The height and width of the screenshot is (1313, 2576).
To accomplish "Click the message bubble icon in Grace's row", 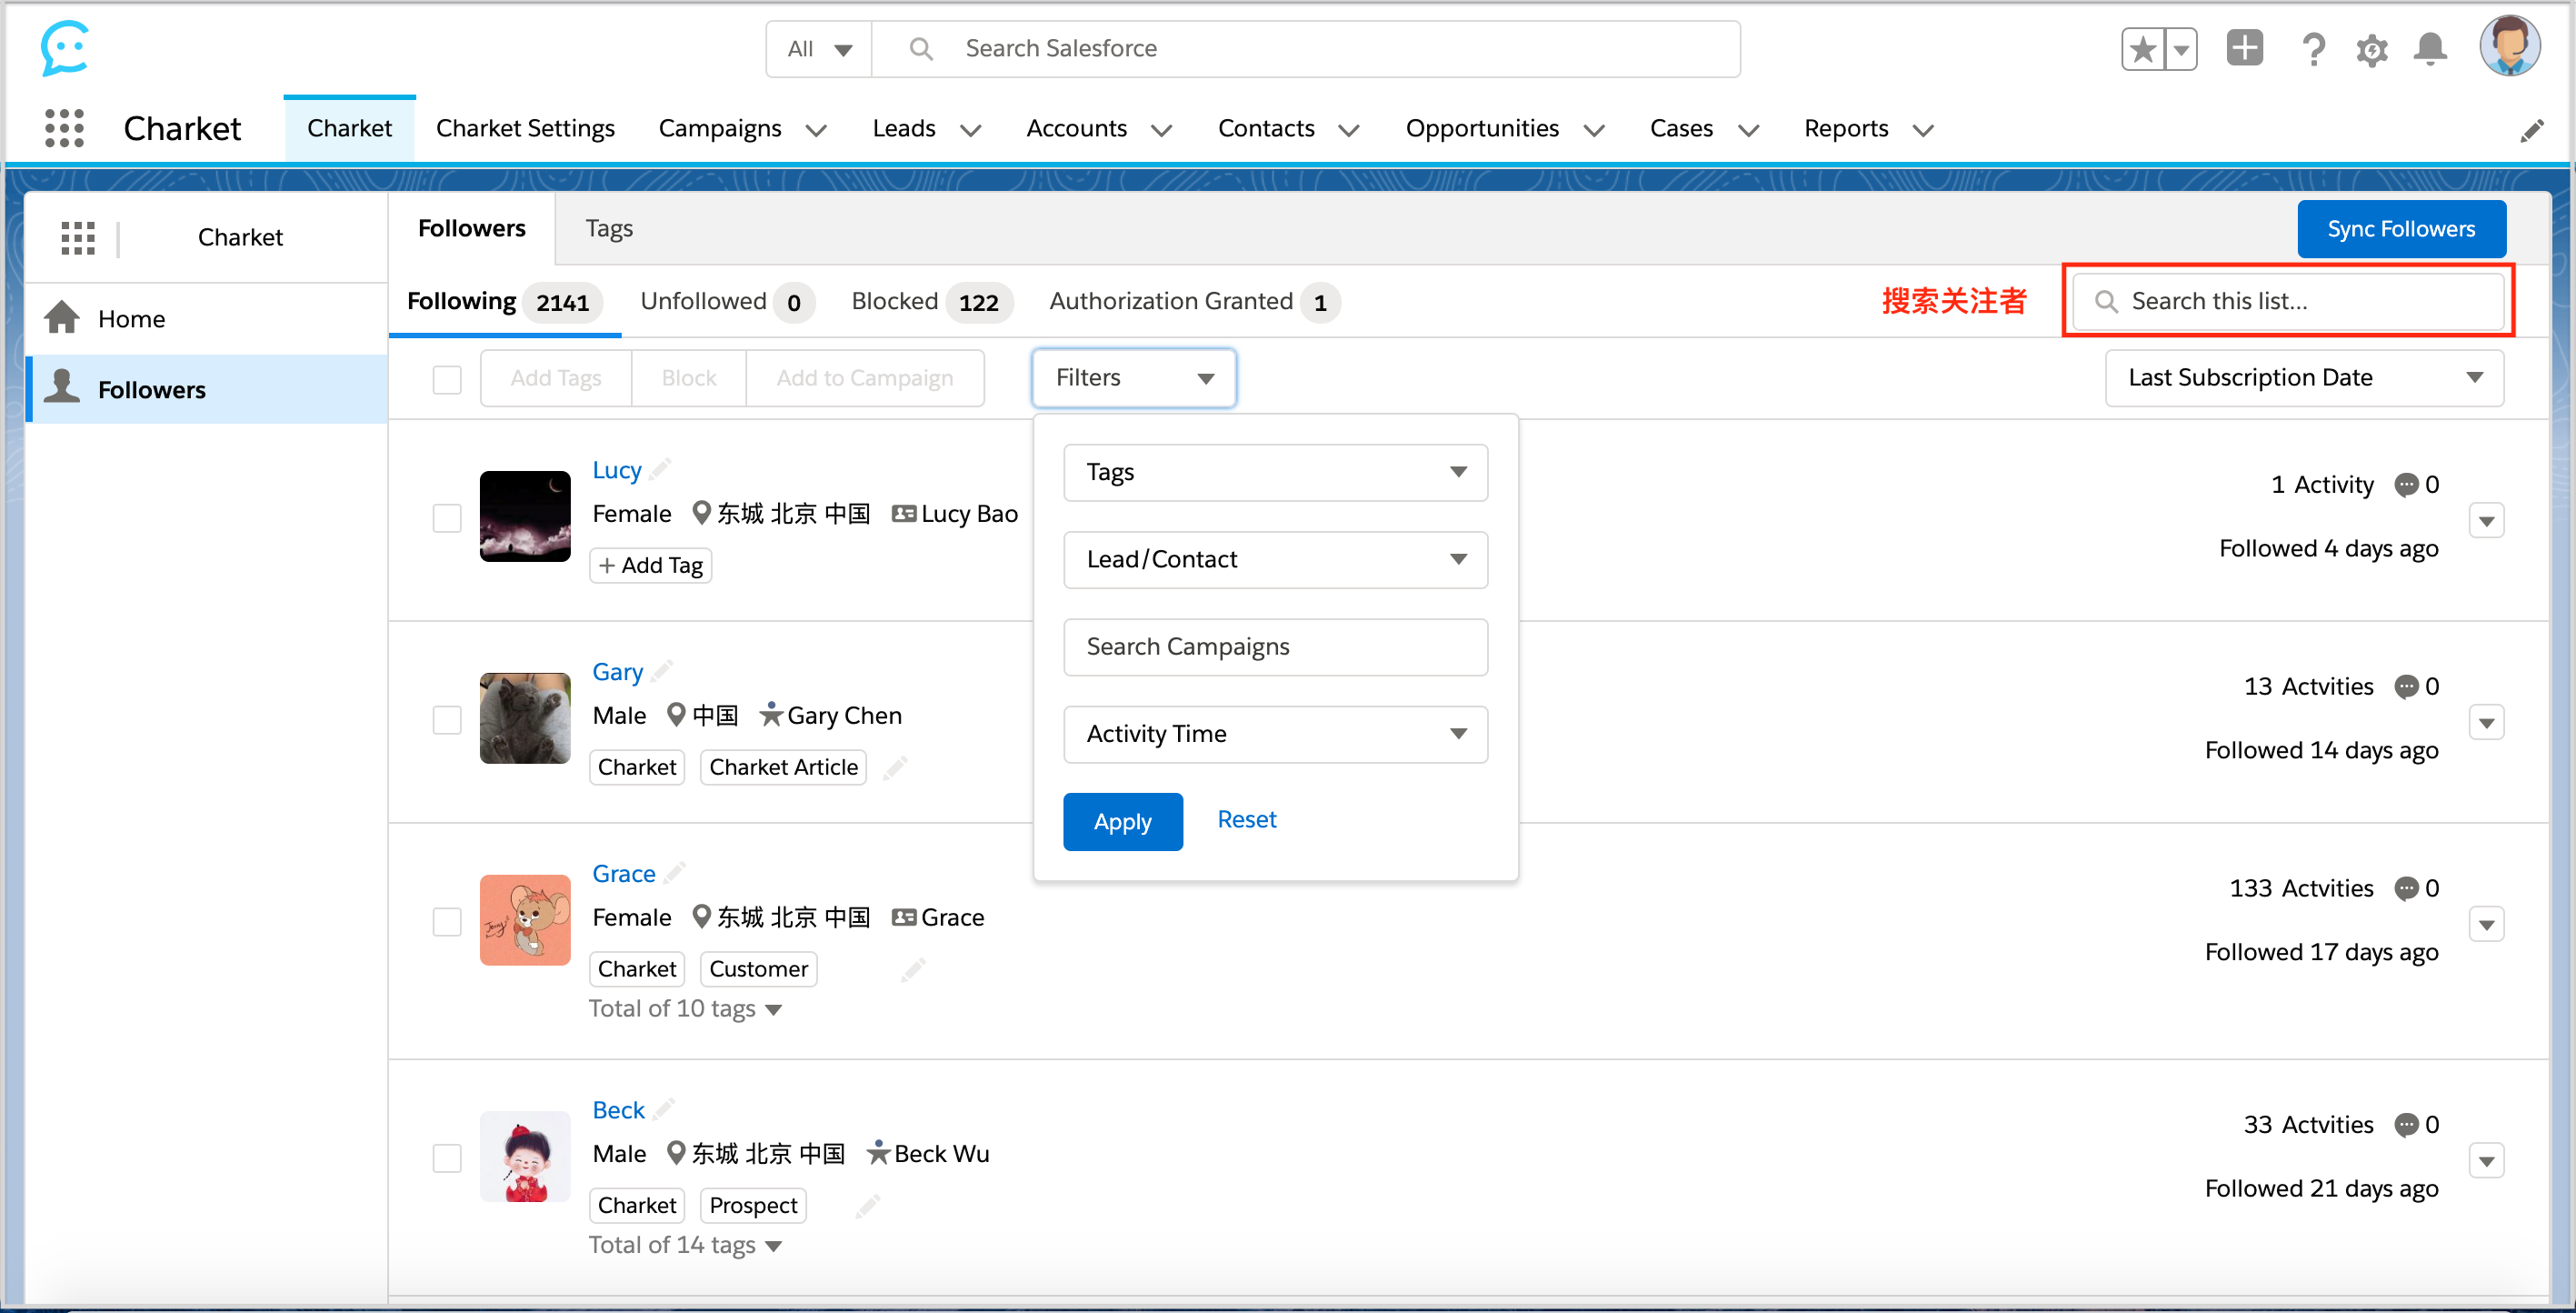I will pos(2406,889).
